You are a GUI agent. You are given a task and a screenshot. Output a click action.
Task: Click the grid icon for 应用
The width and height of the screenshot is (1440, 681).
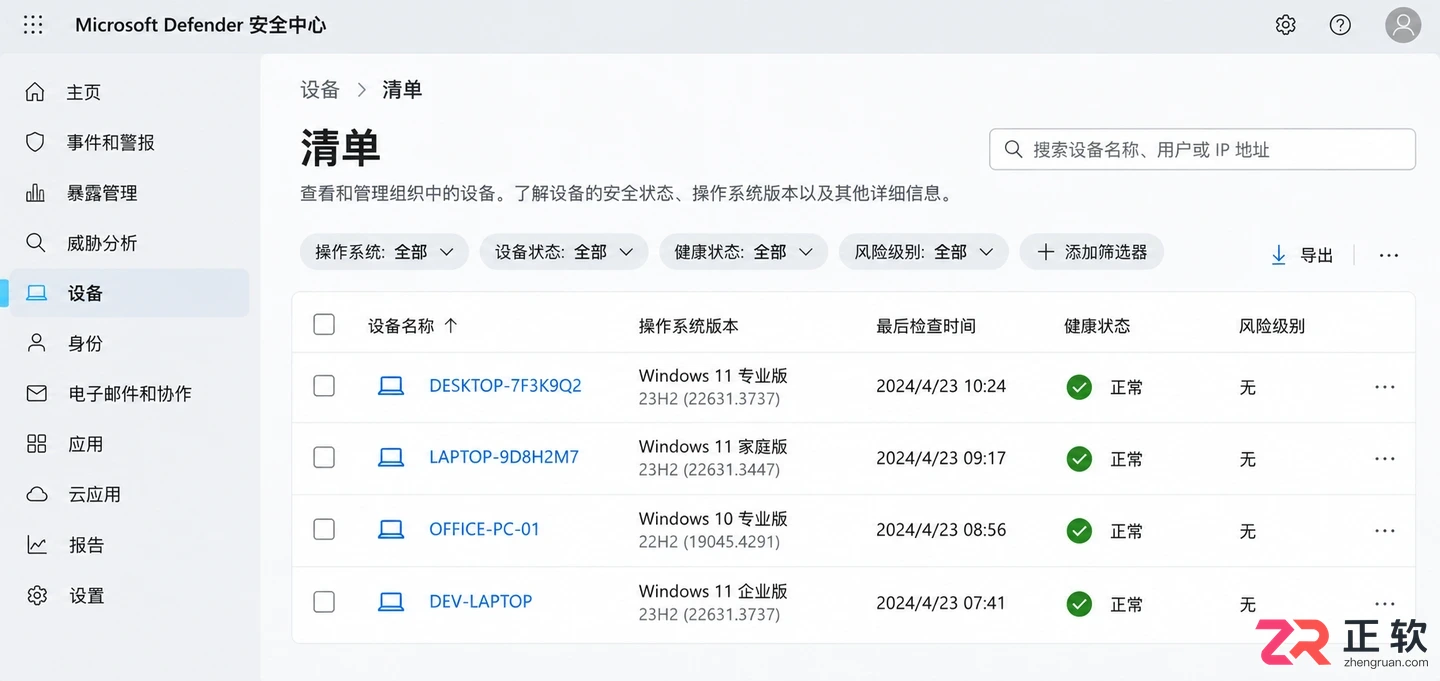tap(37, 444)
